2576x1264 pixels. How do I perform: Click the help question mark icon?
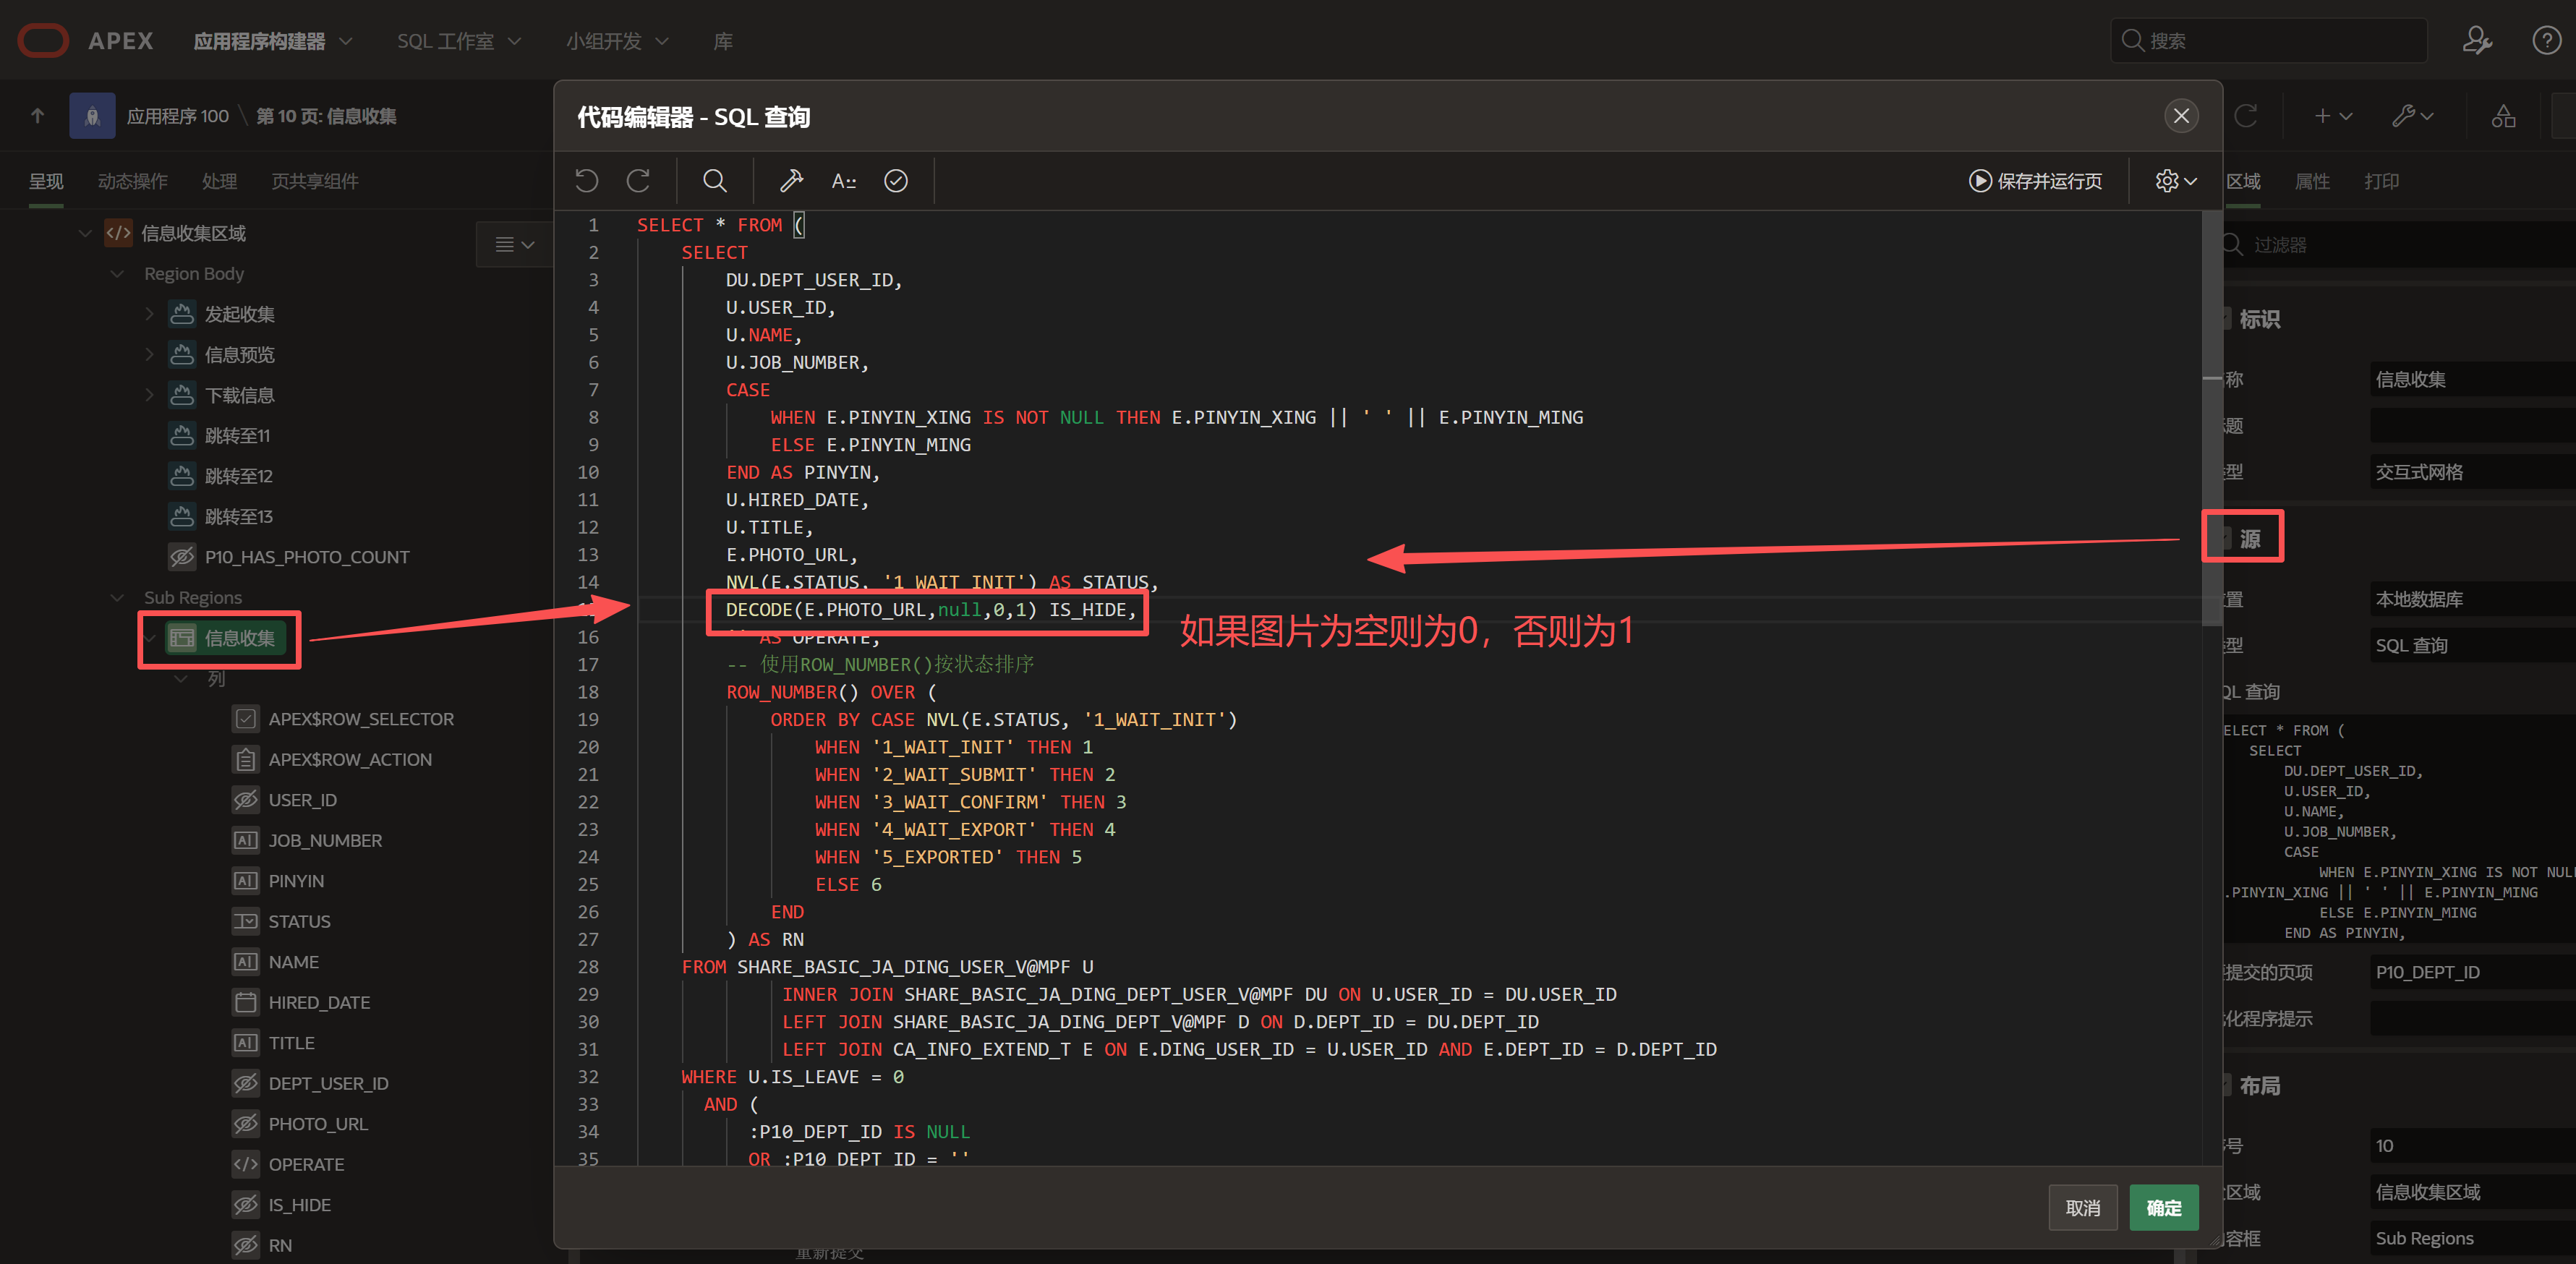click(2546, 40)
